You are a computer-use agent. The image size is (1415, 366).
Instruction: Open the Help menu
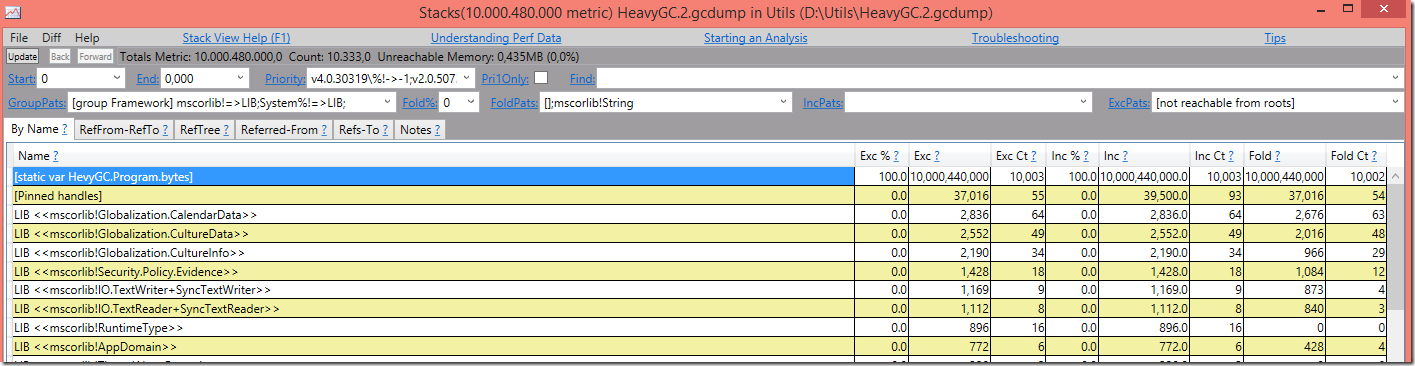(87, 38)
